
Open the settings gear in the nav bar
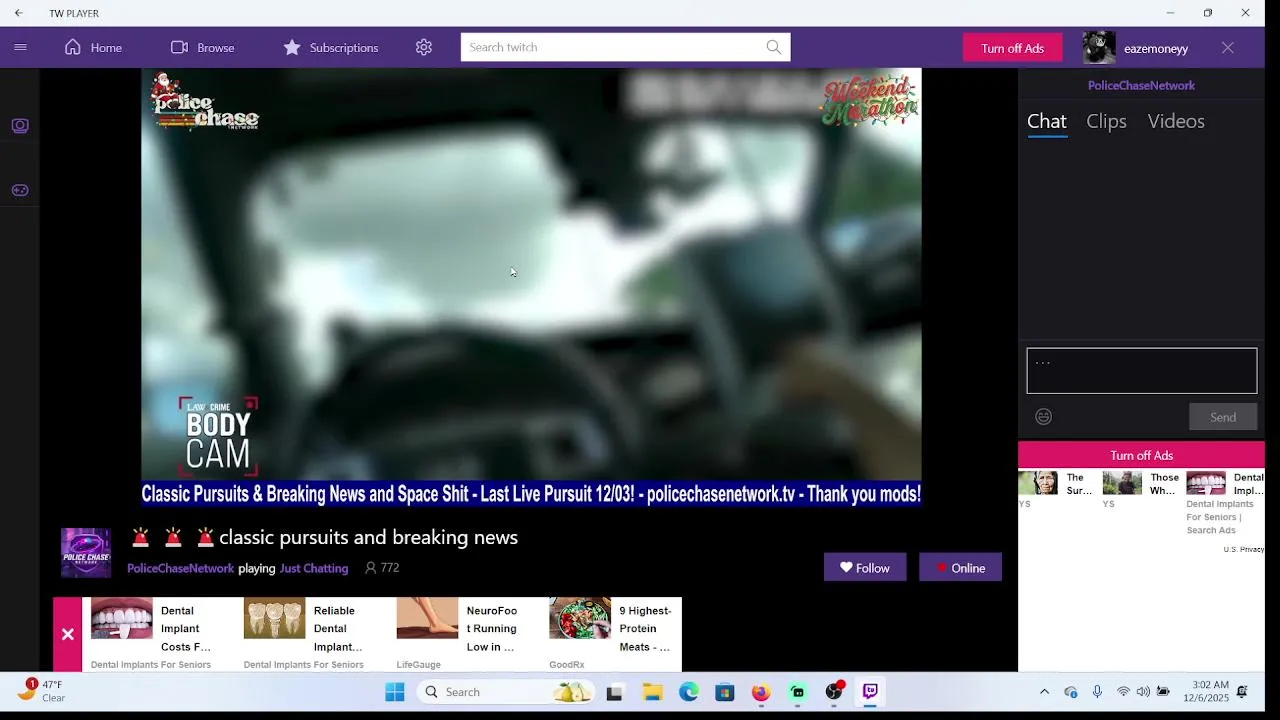click(x=424, y=47)
